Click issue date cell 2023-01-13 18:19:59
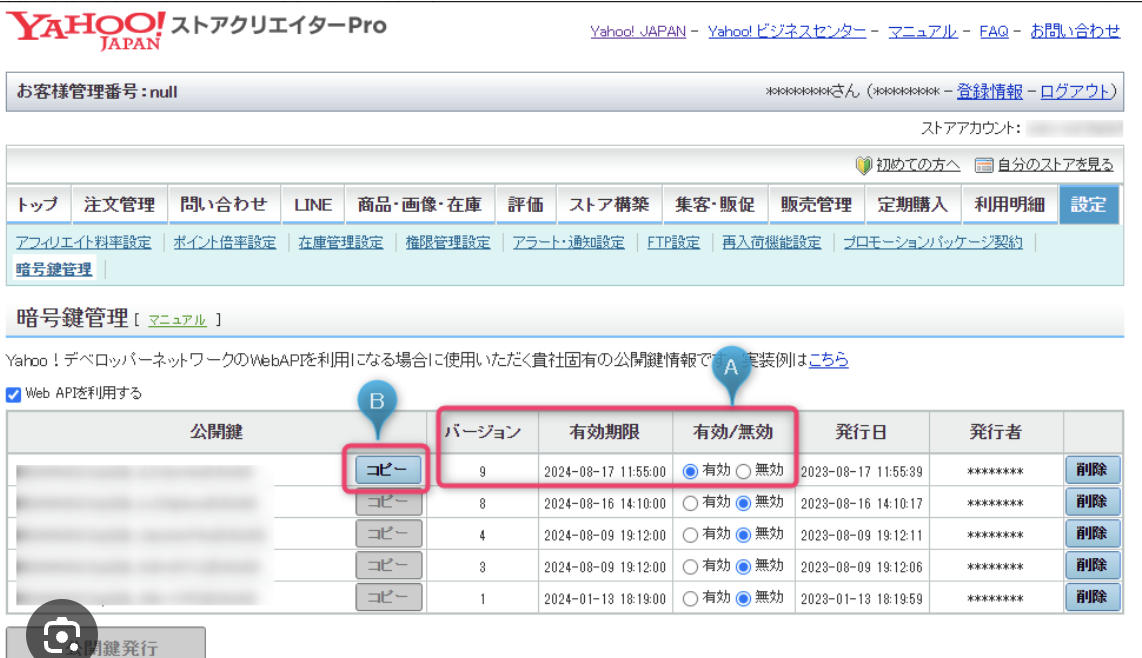 click(x=862, y=599)
